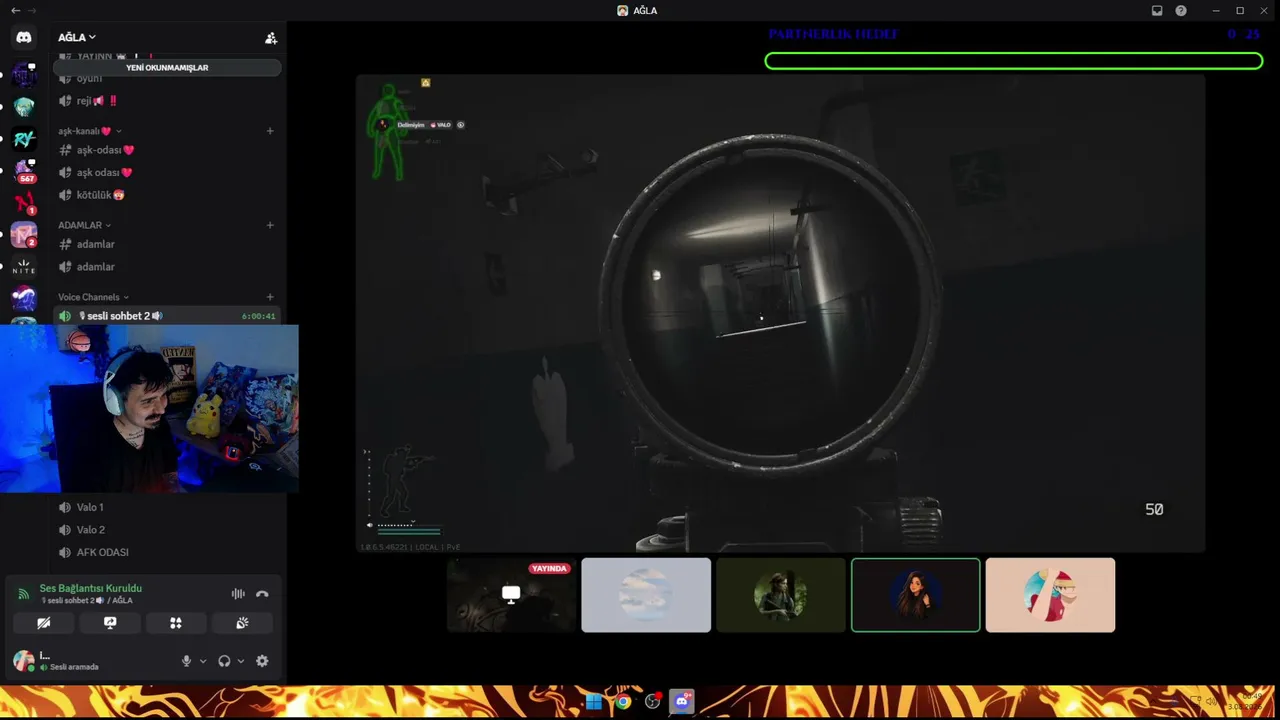Invite people using the add-member icon
The height and width of the screenshot is (720, 1280).
pyautogui.click(x=271, y=38)
